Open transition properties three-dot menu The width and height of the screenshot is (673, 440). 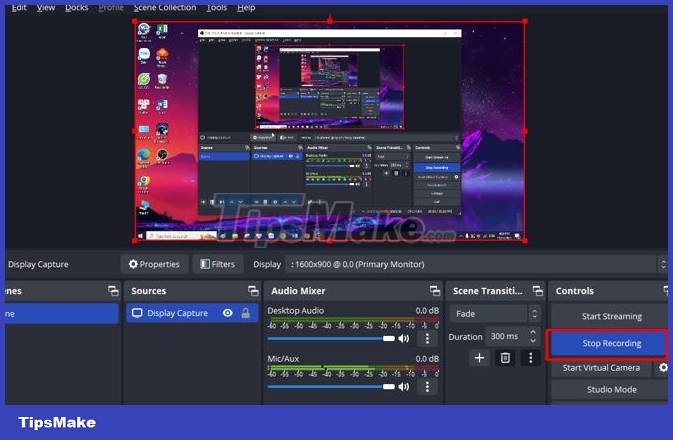(530, 357)
